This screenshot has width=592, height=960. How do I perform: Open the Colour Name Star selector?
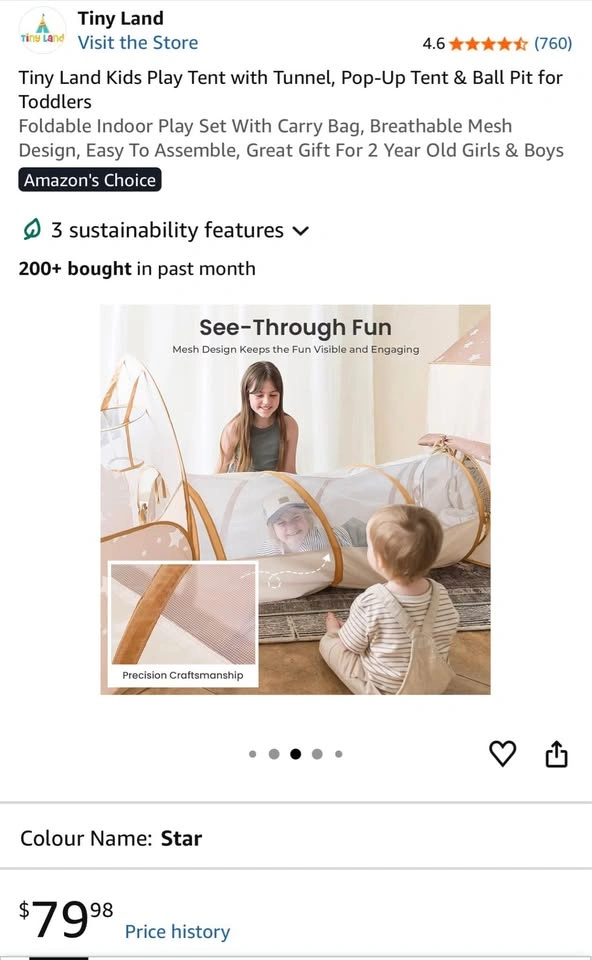[296, 838]
